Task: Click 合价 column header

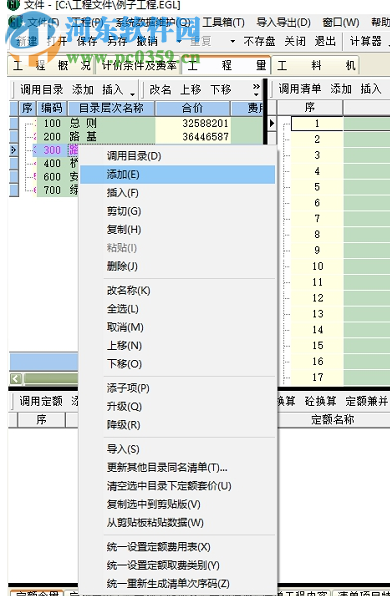Action: tap(192, 108)
